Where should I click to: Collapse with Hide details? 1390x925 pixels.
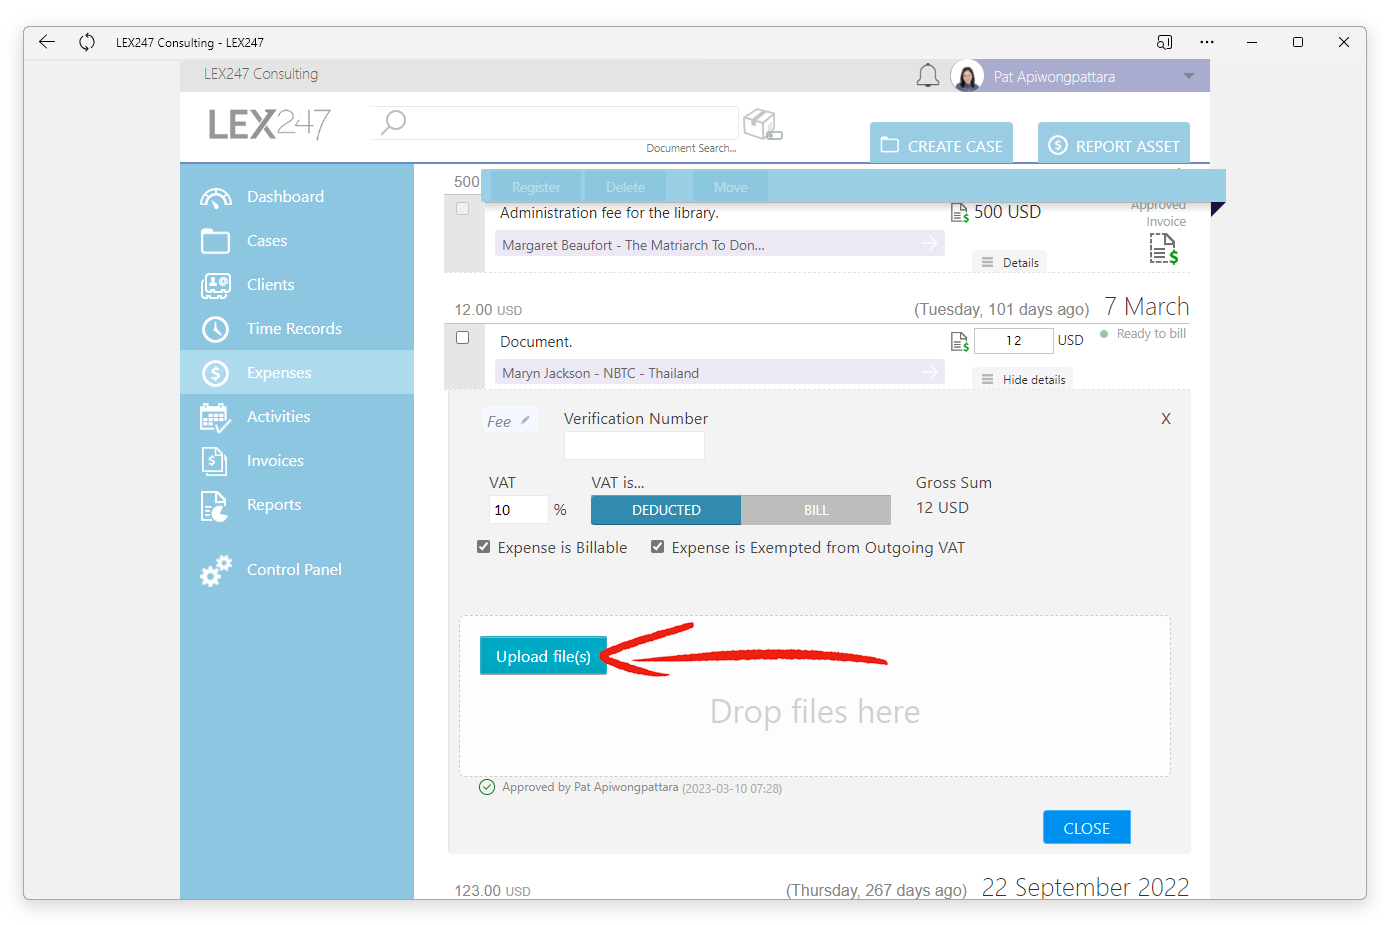[x=1023, y=379]
